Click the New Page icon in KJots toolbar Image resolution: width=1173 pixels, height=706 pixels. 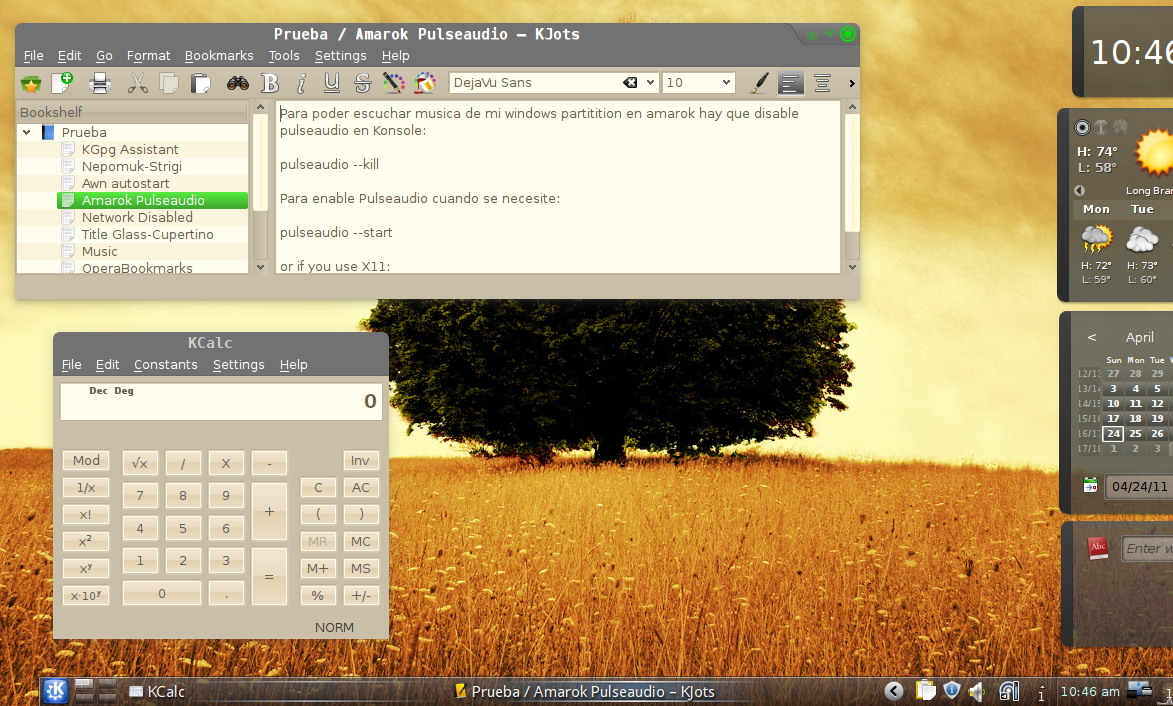pyautogui.click(x=63, y=82)
